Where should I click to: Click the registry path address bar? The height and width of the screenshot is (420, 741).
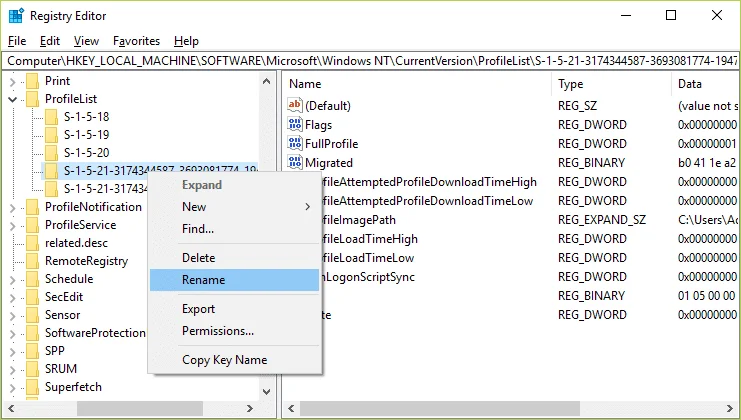[370, 61]
